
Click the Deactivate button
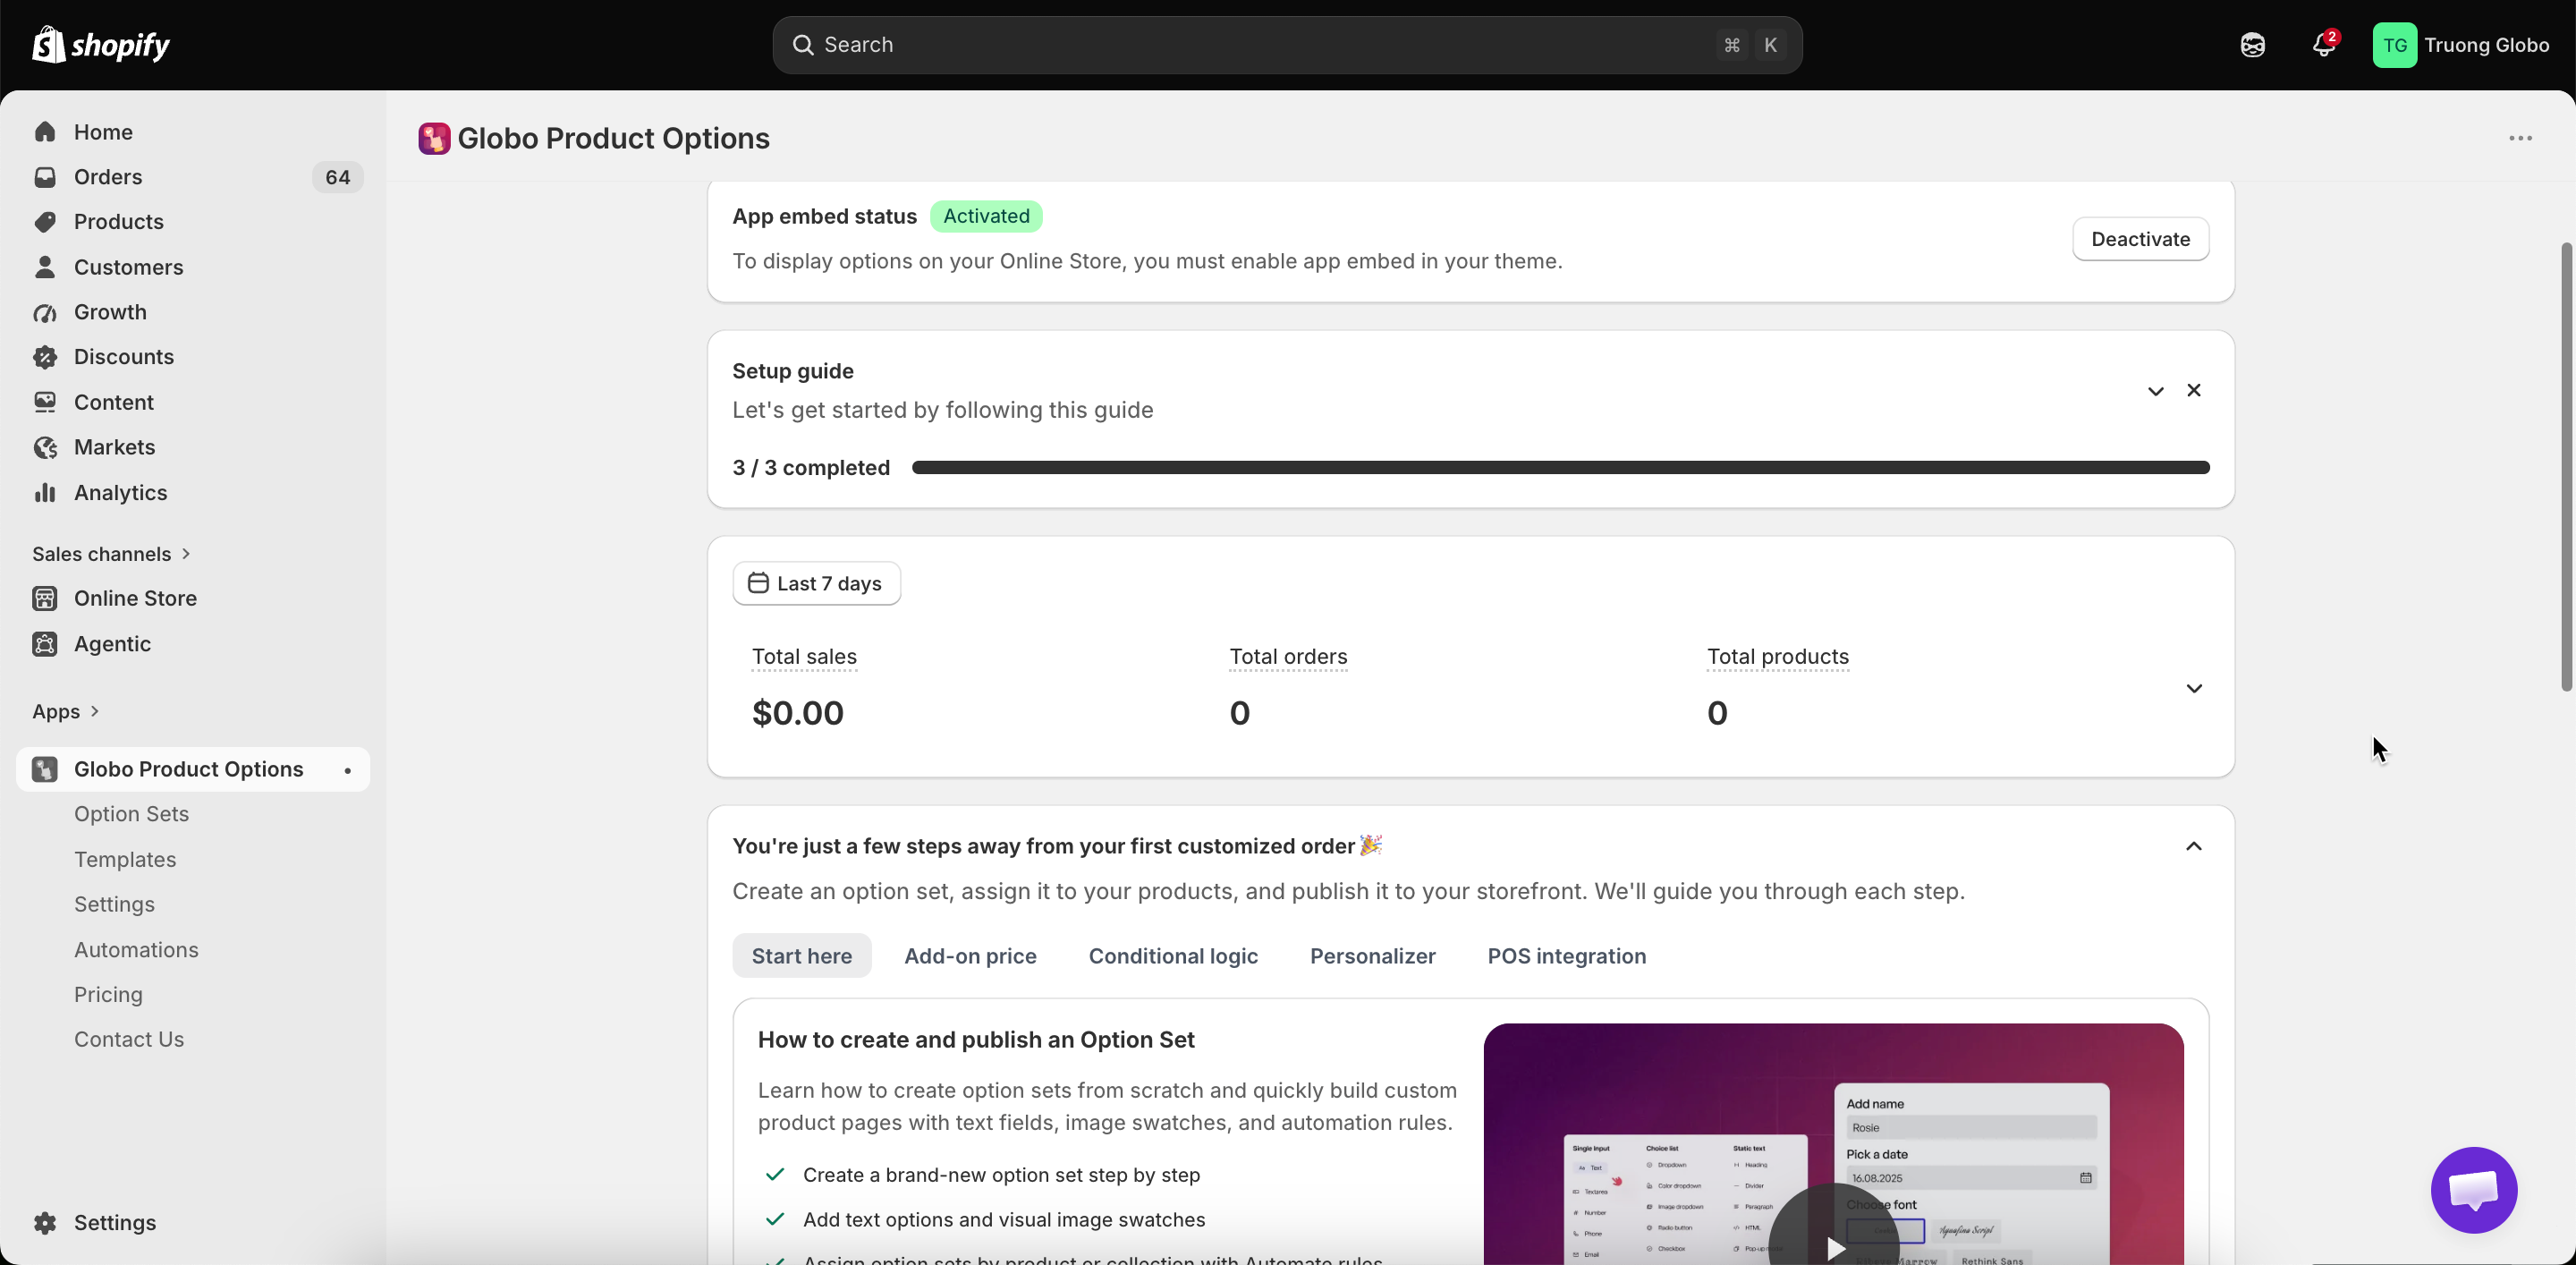(x=2140, y=239)
